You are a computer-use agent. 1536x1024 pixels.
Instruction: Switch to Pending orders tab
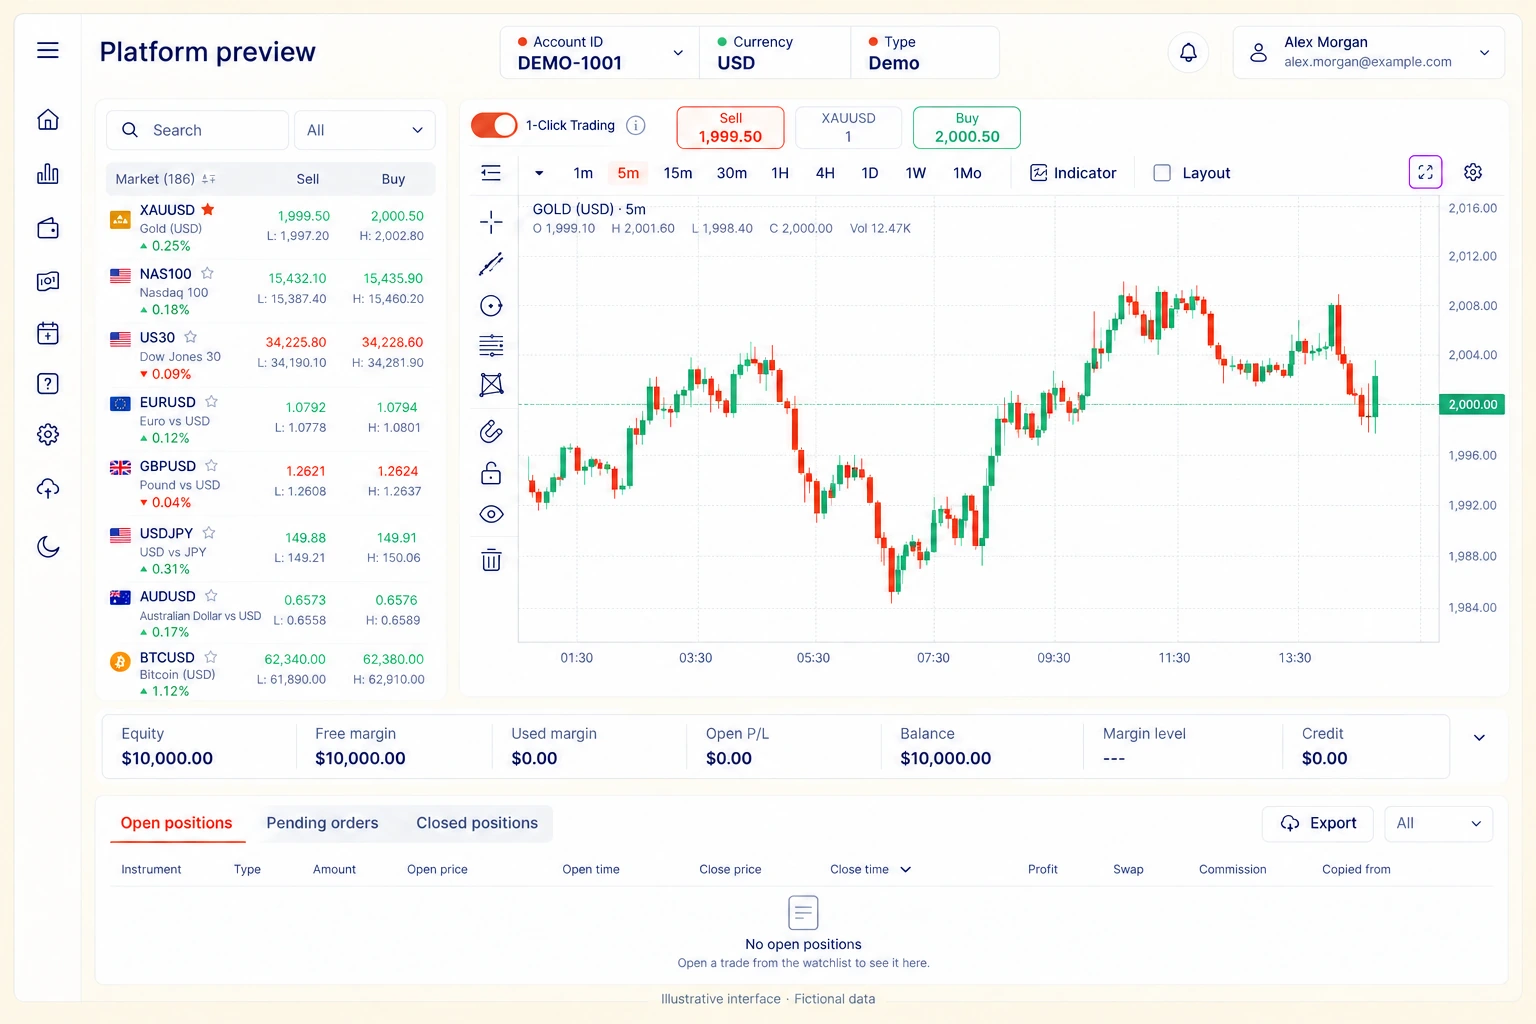322,823
